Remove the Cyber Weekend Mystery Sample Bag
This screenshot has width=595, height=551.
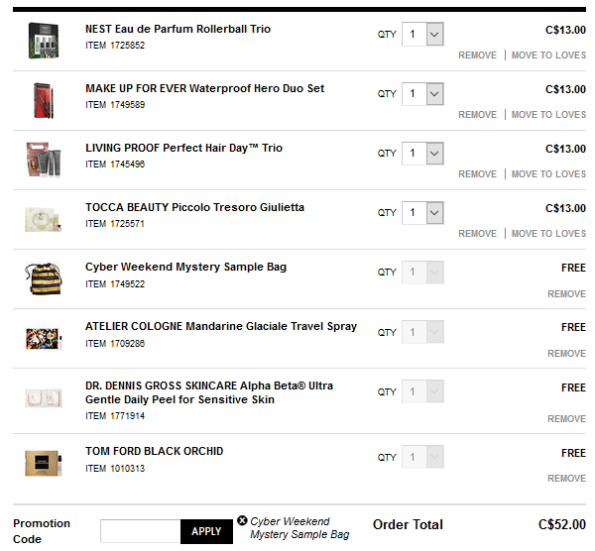[567, 294]
